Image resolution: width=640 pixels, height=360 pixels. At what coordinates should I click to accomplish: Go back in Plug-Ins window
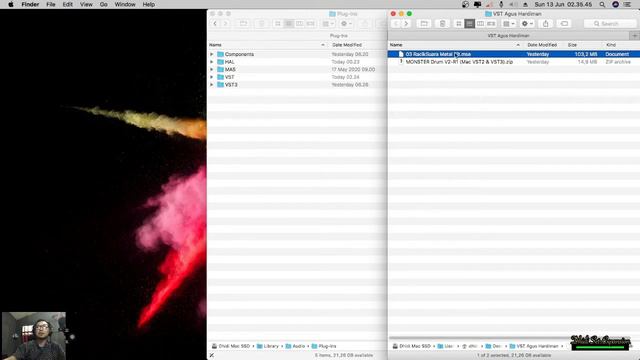[215, 24]
